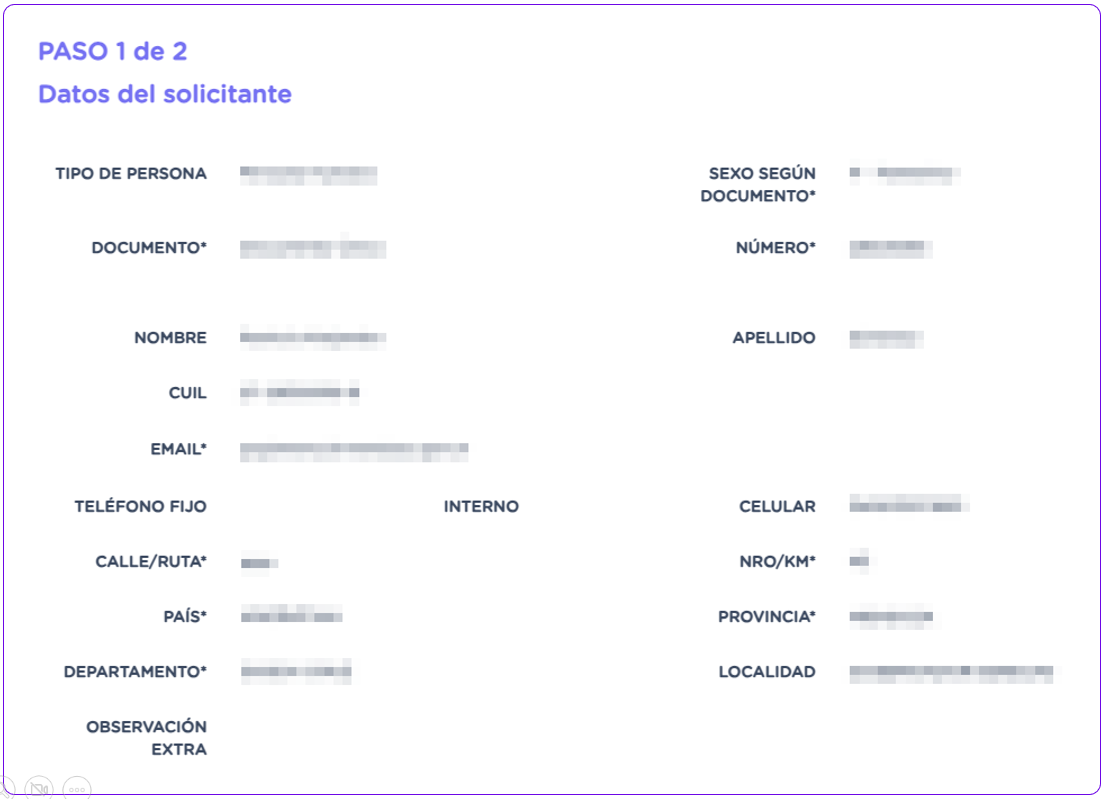
Task: Open the Provincia field value
Action: [890, 617]
